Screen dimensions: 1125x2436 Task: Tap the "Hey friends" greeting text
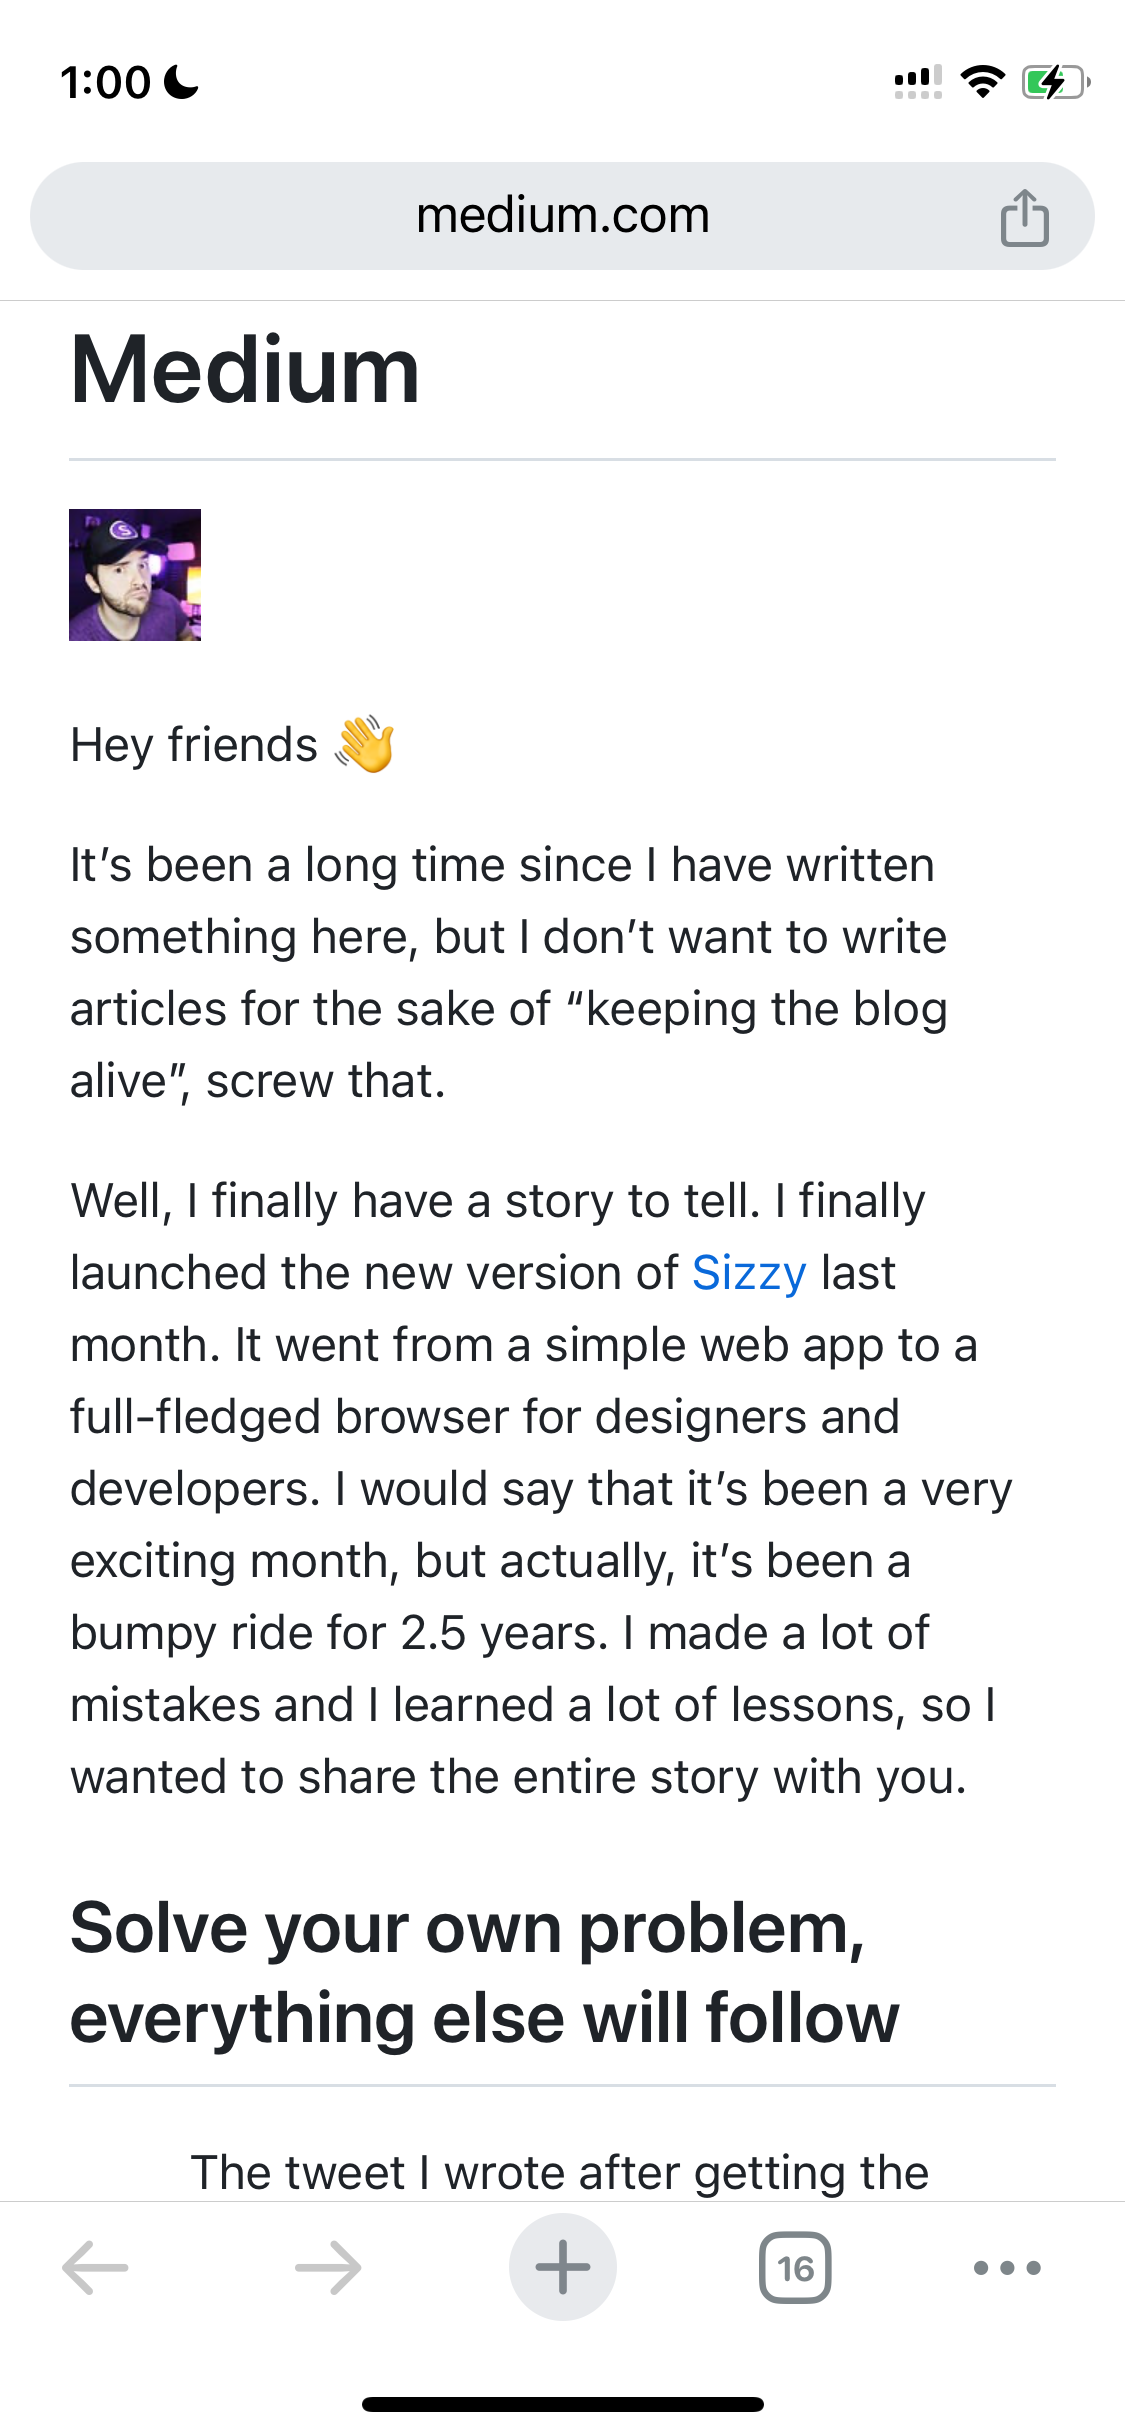[x=194, y=745]
